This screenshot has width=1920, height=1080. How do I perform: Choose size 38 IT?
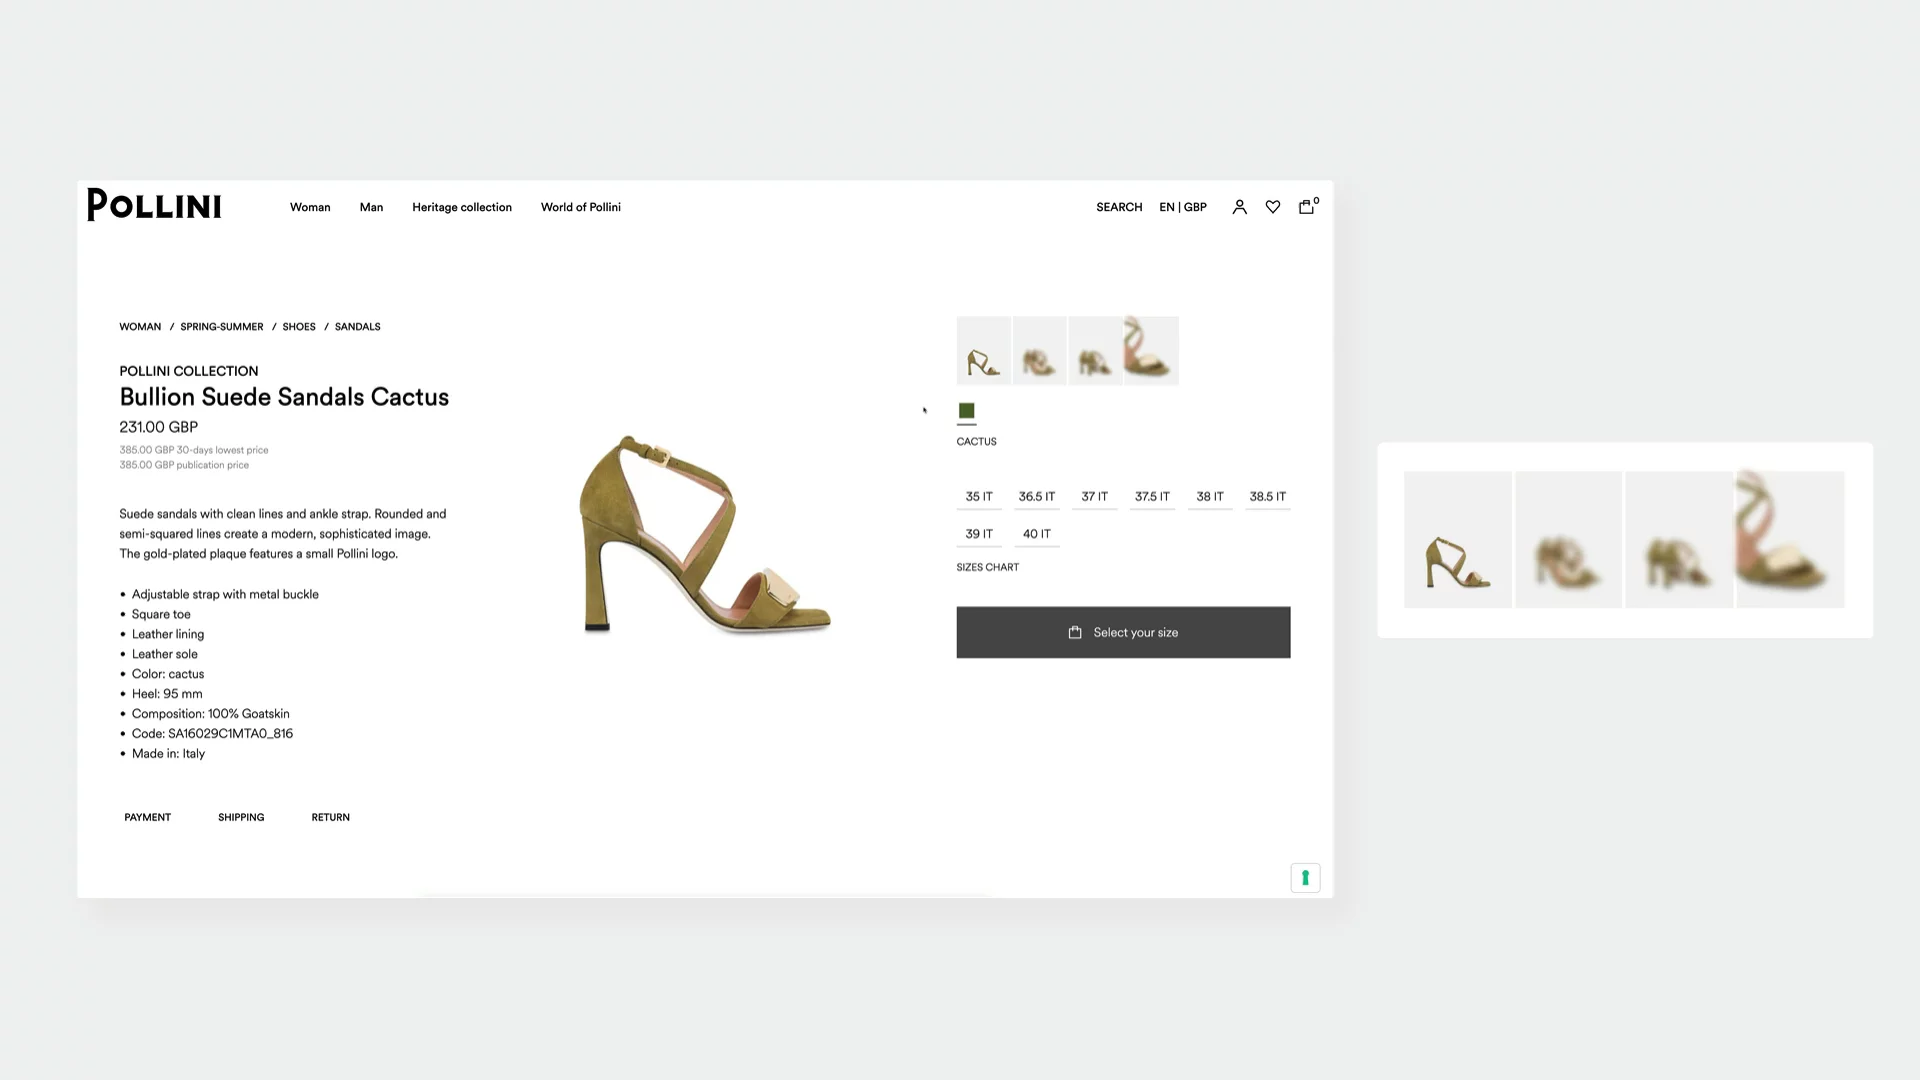(1210, 497)
